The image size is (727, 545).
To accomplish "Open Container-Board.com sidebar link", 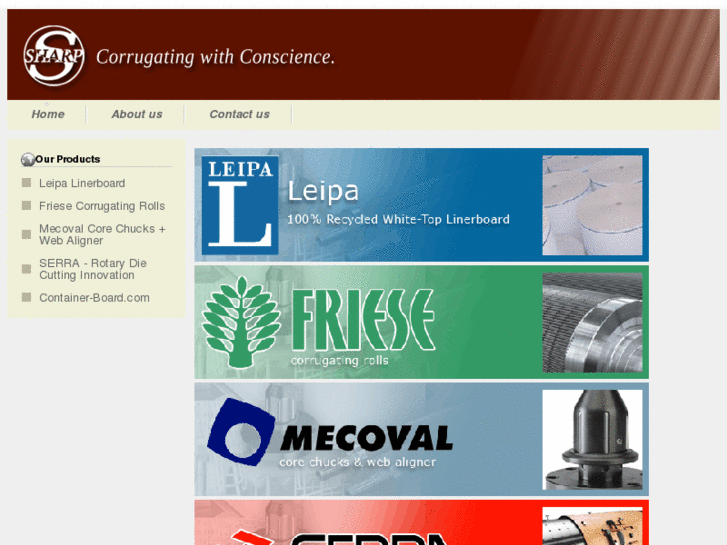I will (x=94, y=298).
